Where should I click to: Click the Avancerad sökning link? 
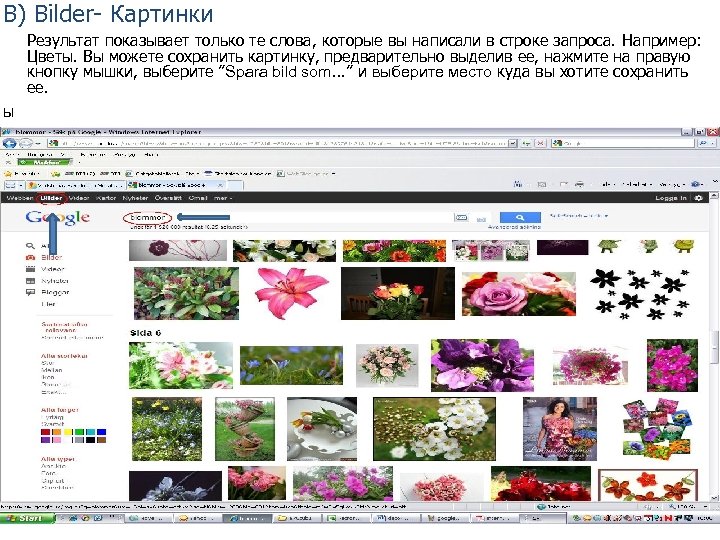(x=514, y=227)
